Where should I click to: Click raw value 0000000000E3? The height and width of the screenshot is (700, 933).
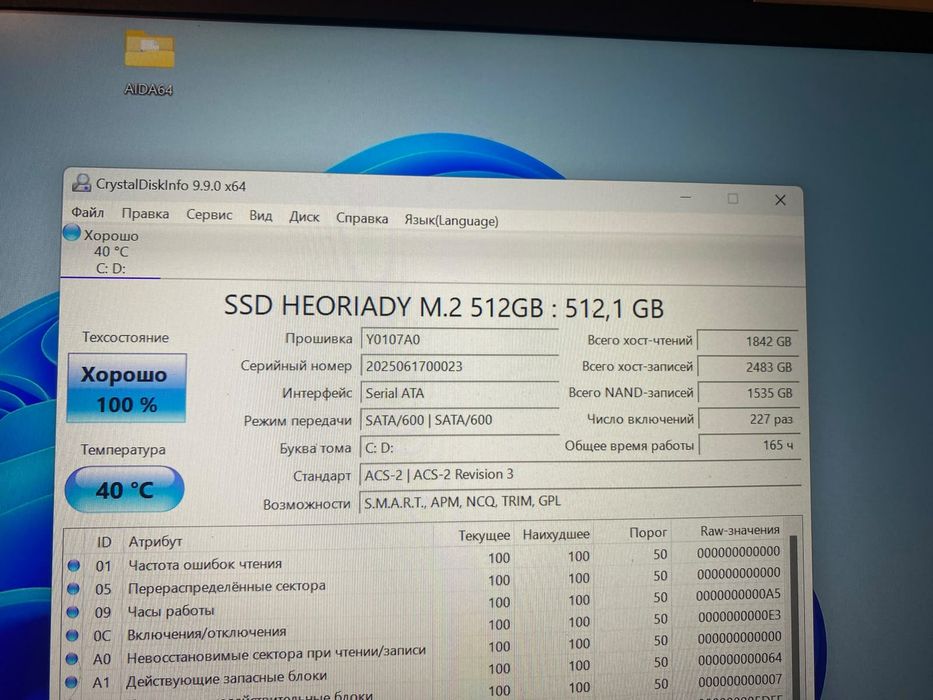739,615
